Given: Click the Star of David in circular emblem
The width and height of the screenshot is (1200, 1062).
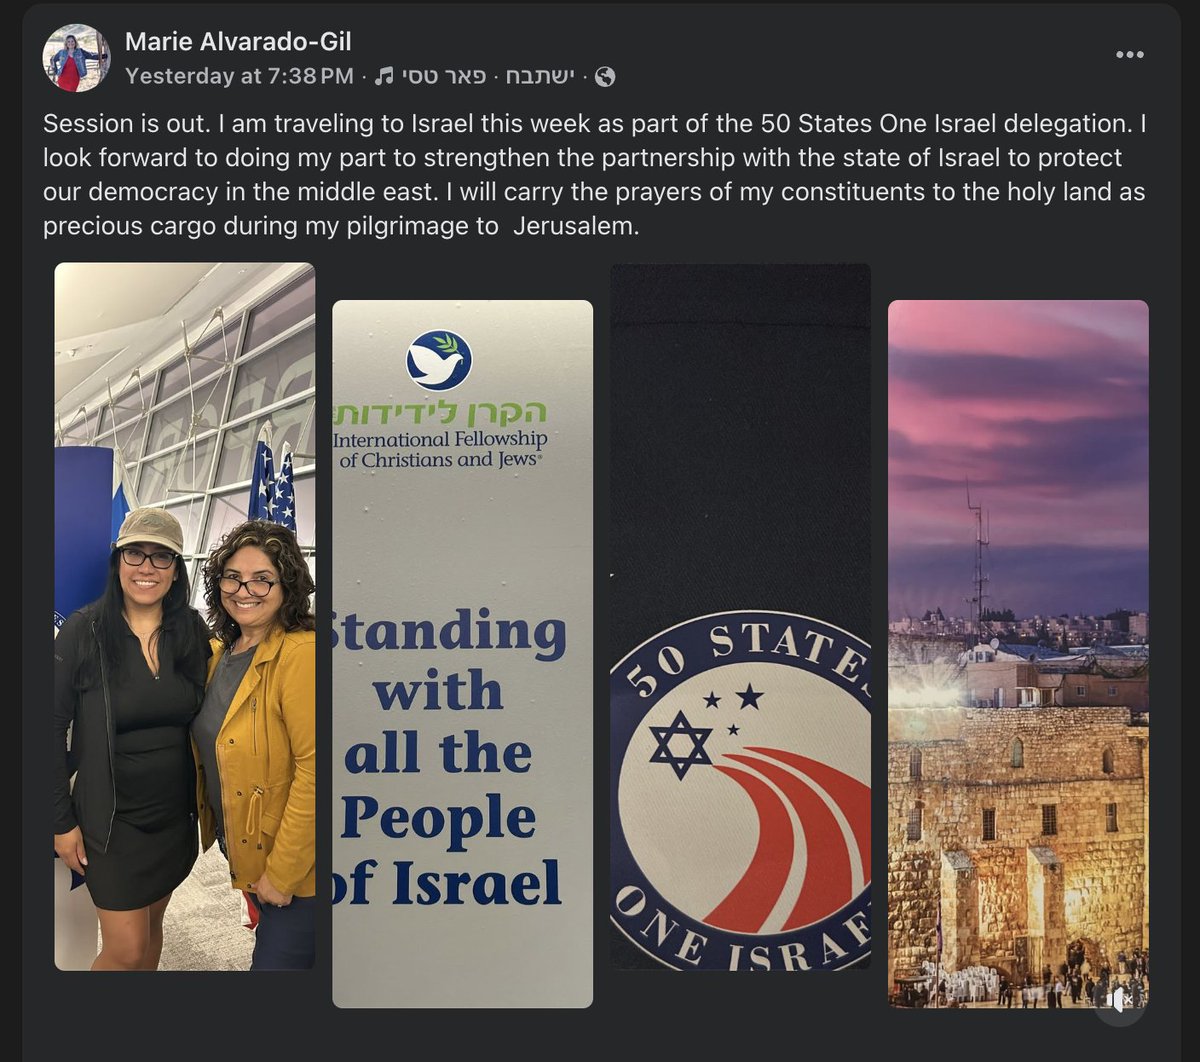Looking at the screenshot, I should pyautogui.click(x=680, y=744).
